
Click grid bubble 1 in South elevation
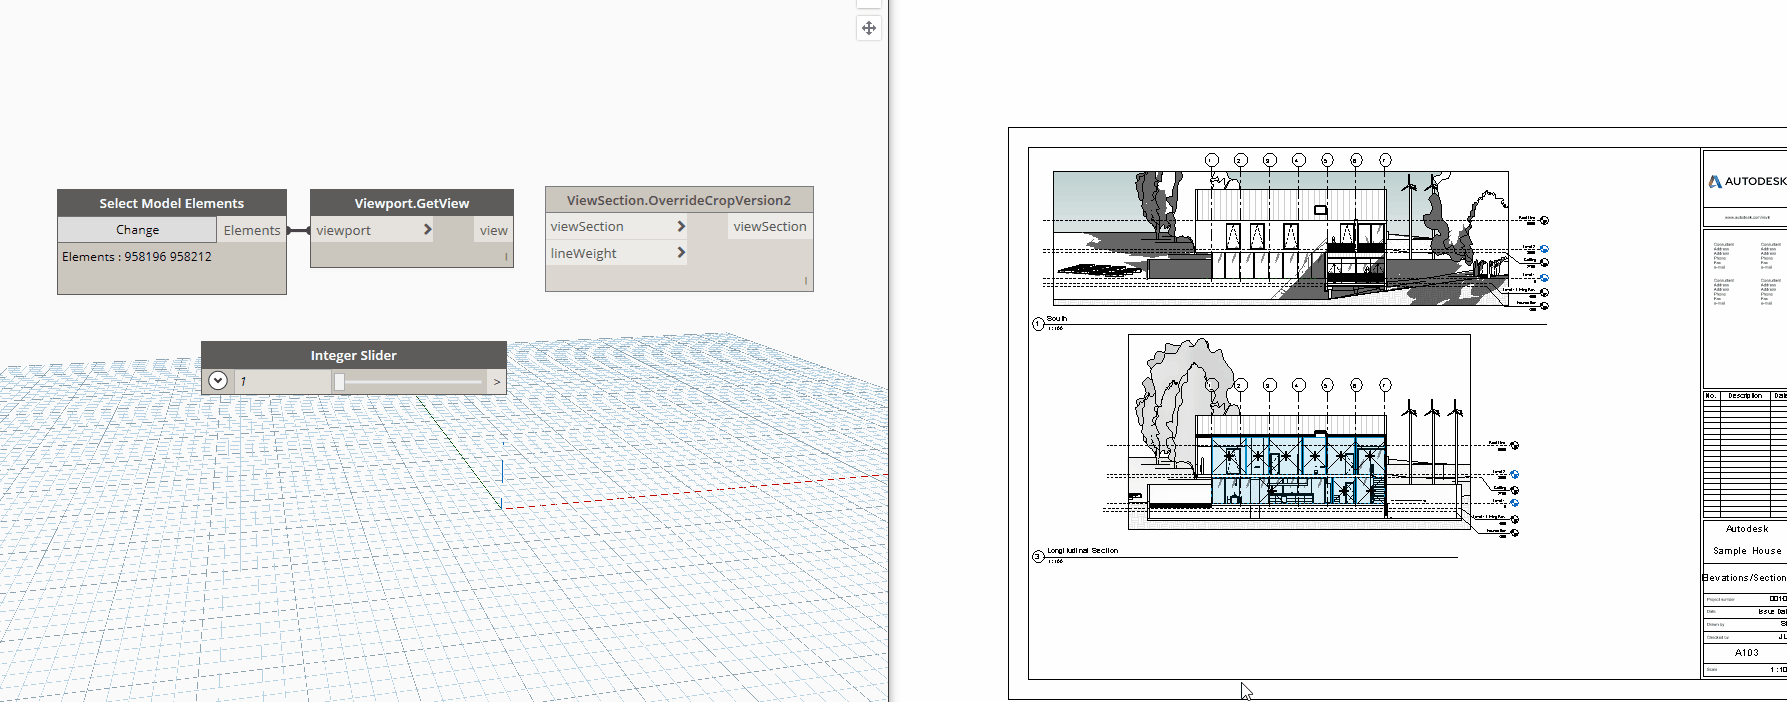coord(1211,160)
